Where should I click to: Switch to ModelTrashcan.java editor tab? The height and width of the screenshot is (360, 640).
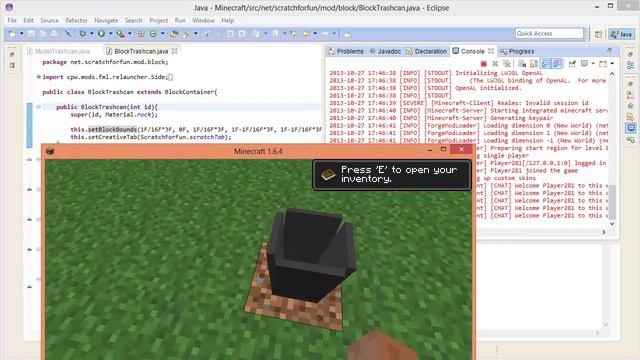(58, 51)
